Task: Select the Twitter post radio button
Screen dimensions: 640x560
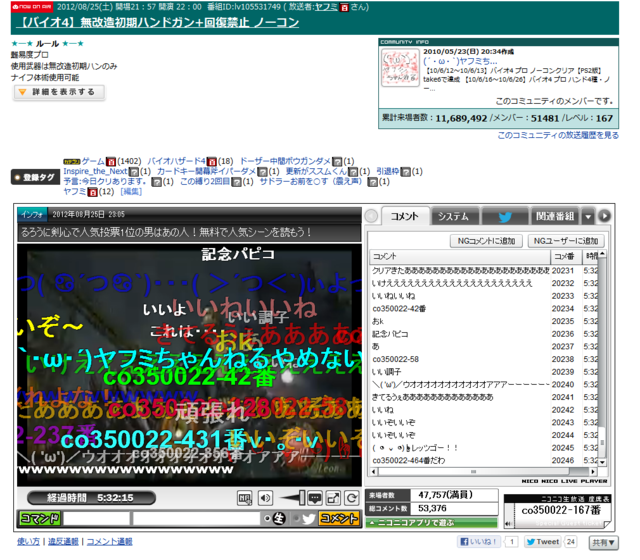Action: [x=296, y=519]
